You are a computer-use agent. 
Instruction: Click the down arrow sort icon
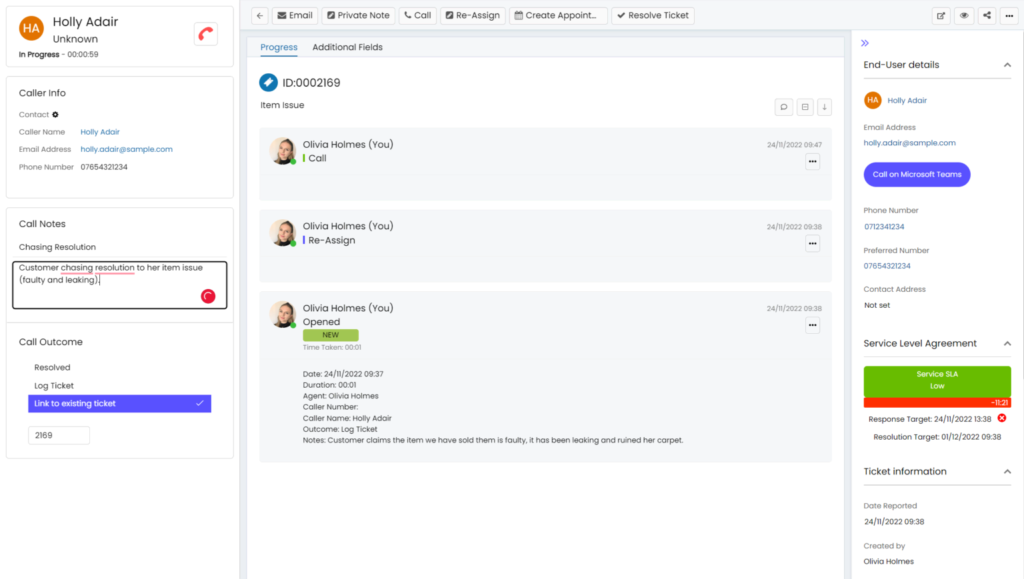coord(824,107)
